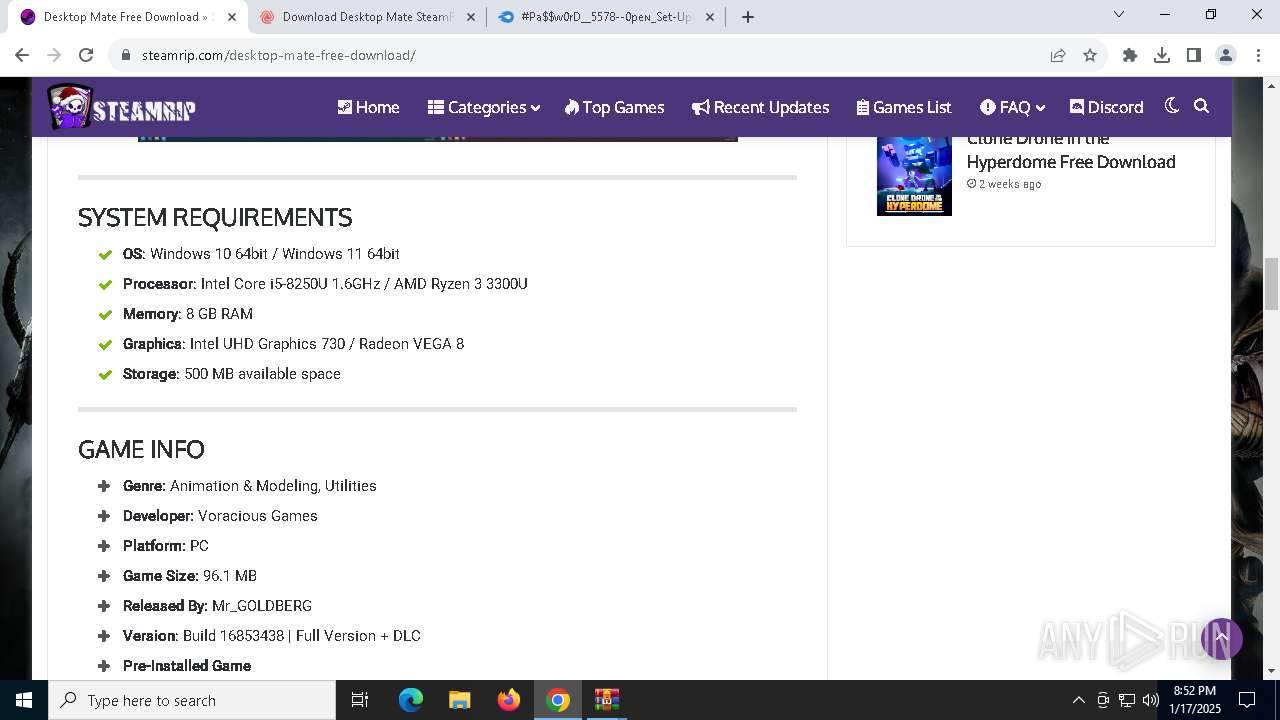Viewport: 1280px width, 720px height.
Task: Select the Developer: Voracious Games line
Action: click(220, 516)
